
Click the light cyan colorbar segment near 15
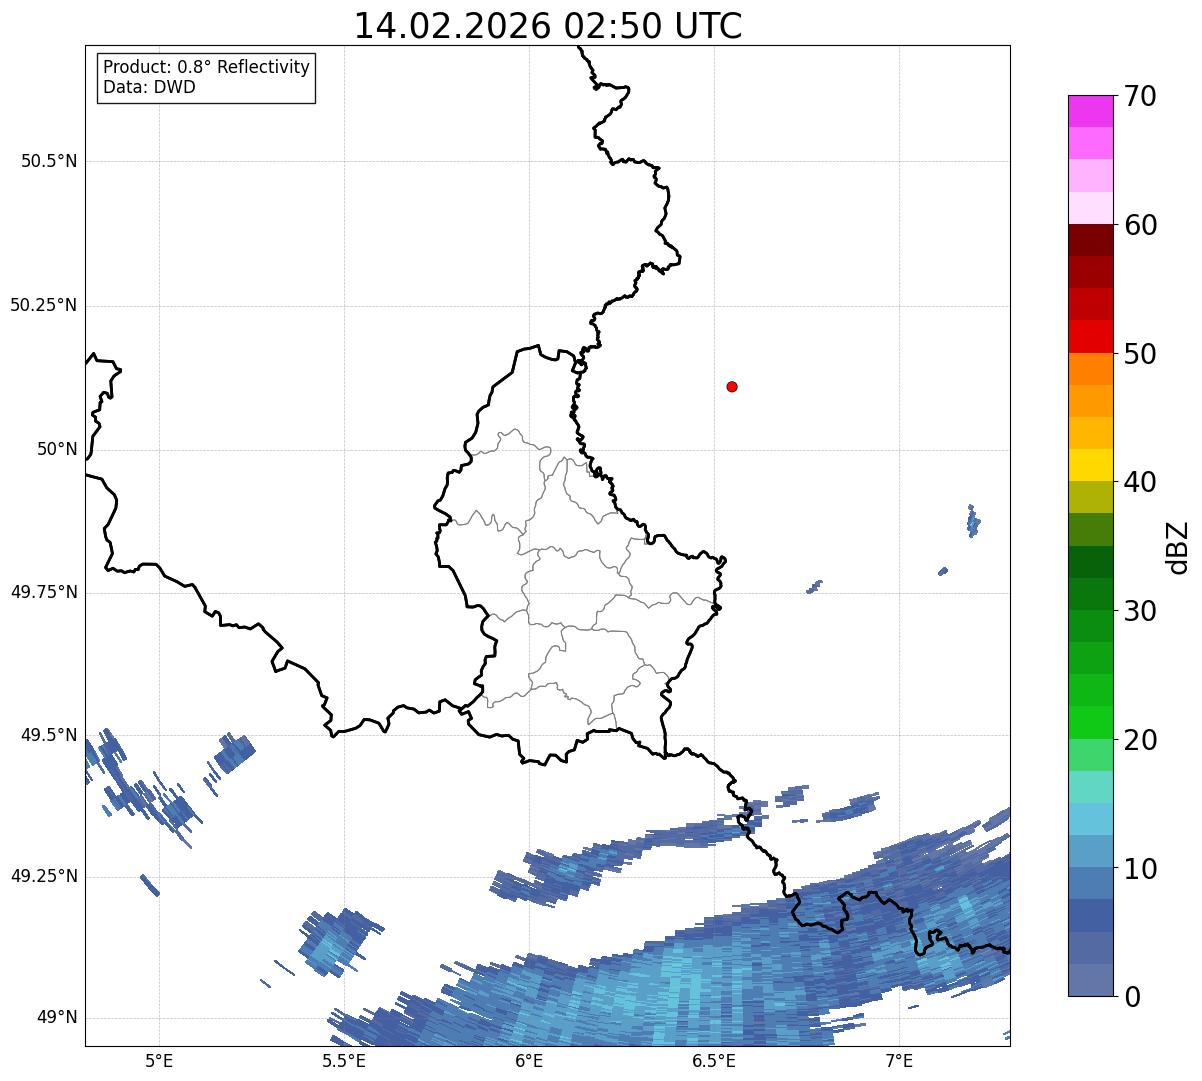tap(1090, 787)
